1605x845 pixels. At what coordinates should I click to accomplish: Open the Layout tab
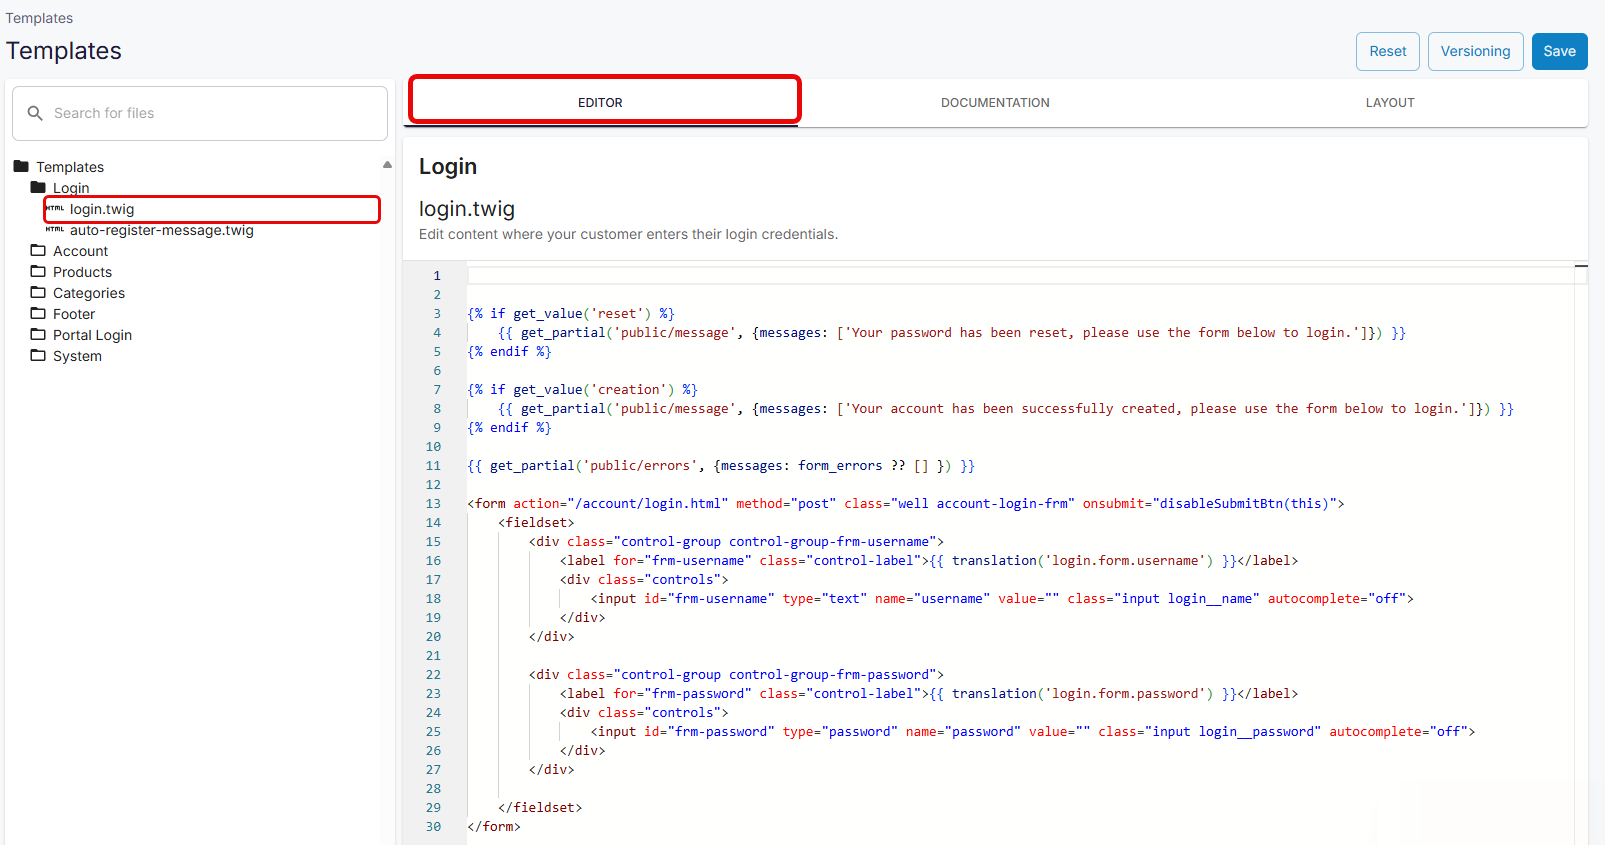click(x=1390, y=102)
